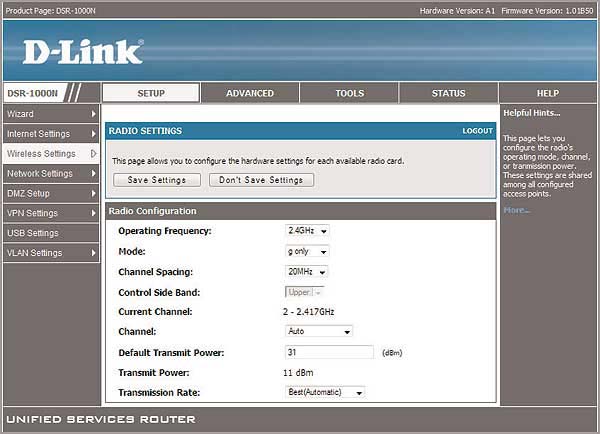Click the Default Transmit Power field
Screen dimensions: 600x434
[x=329, y=352]
